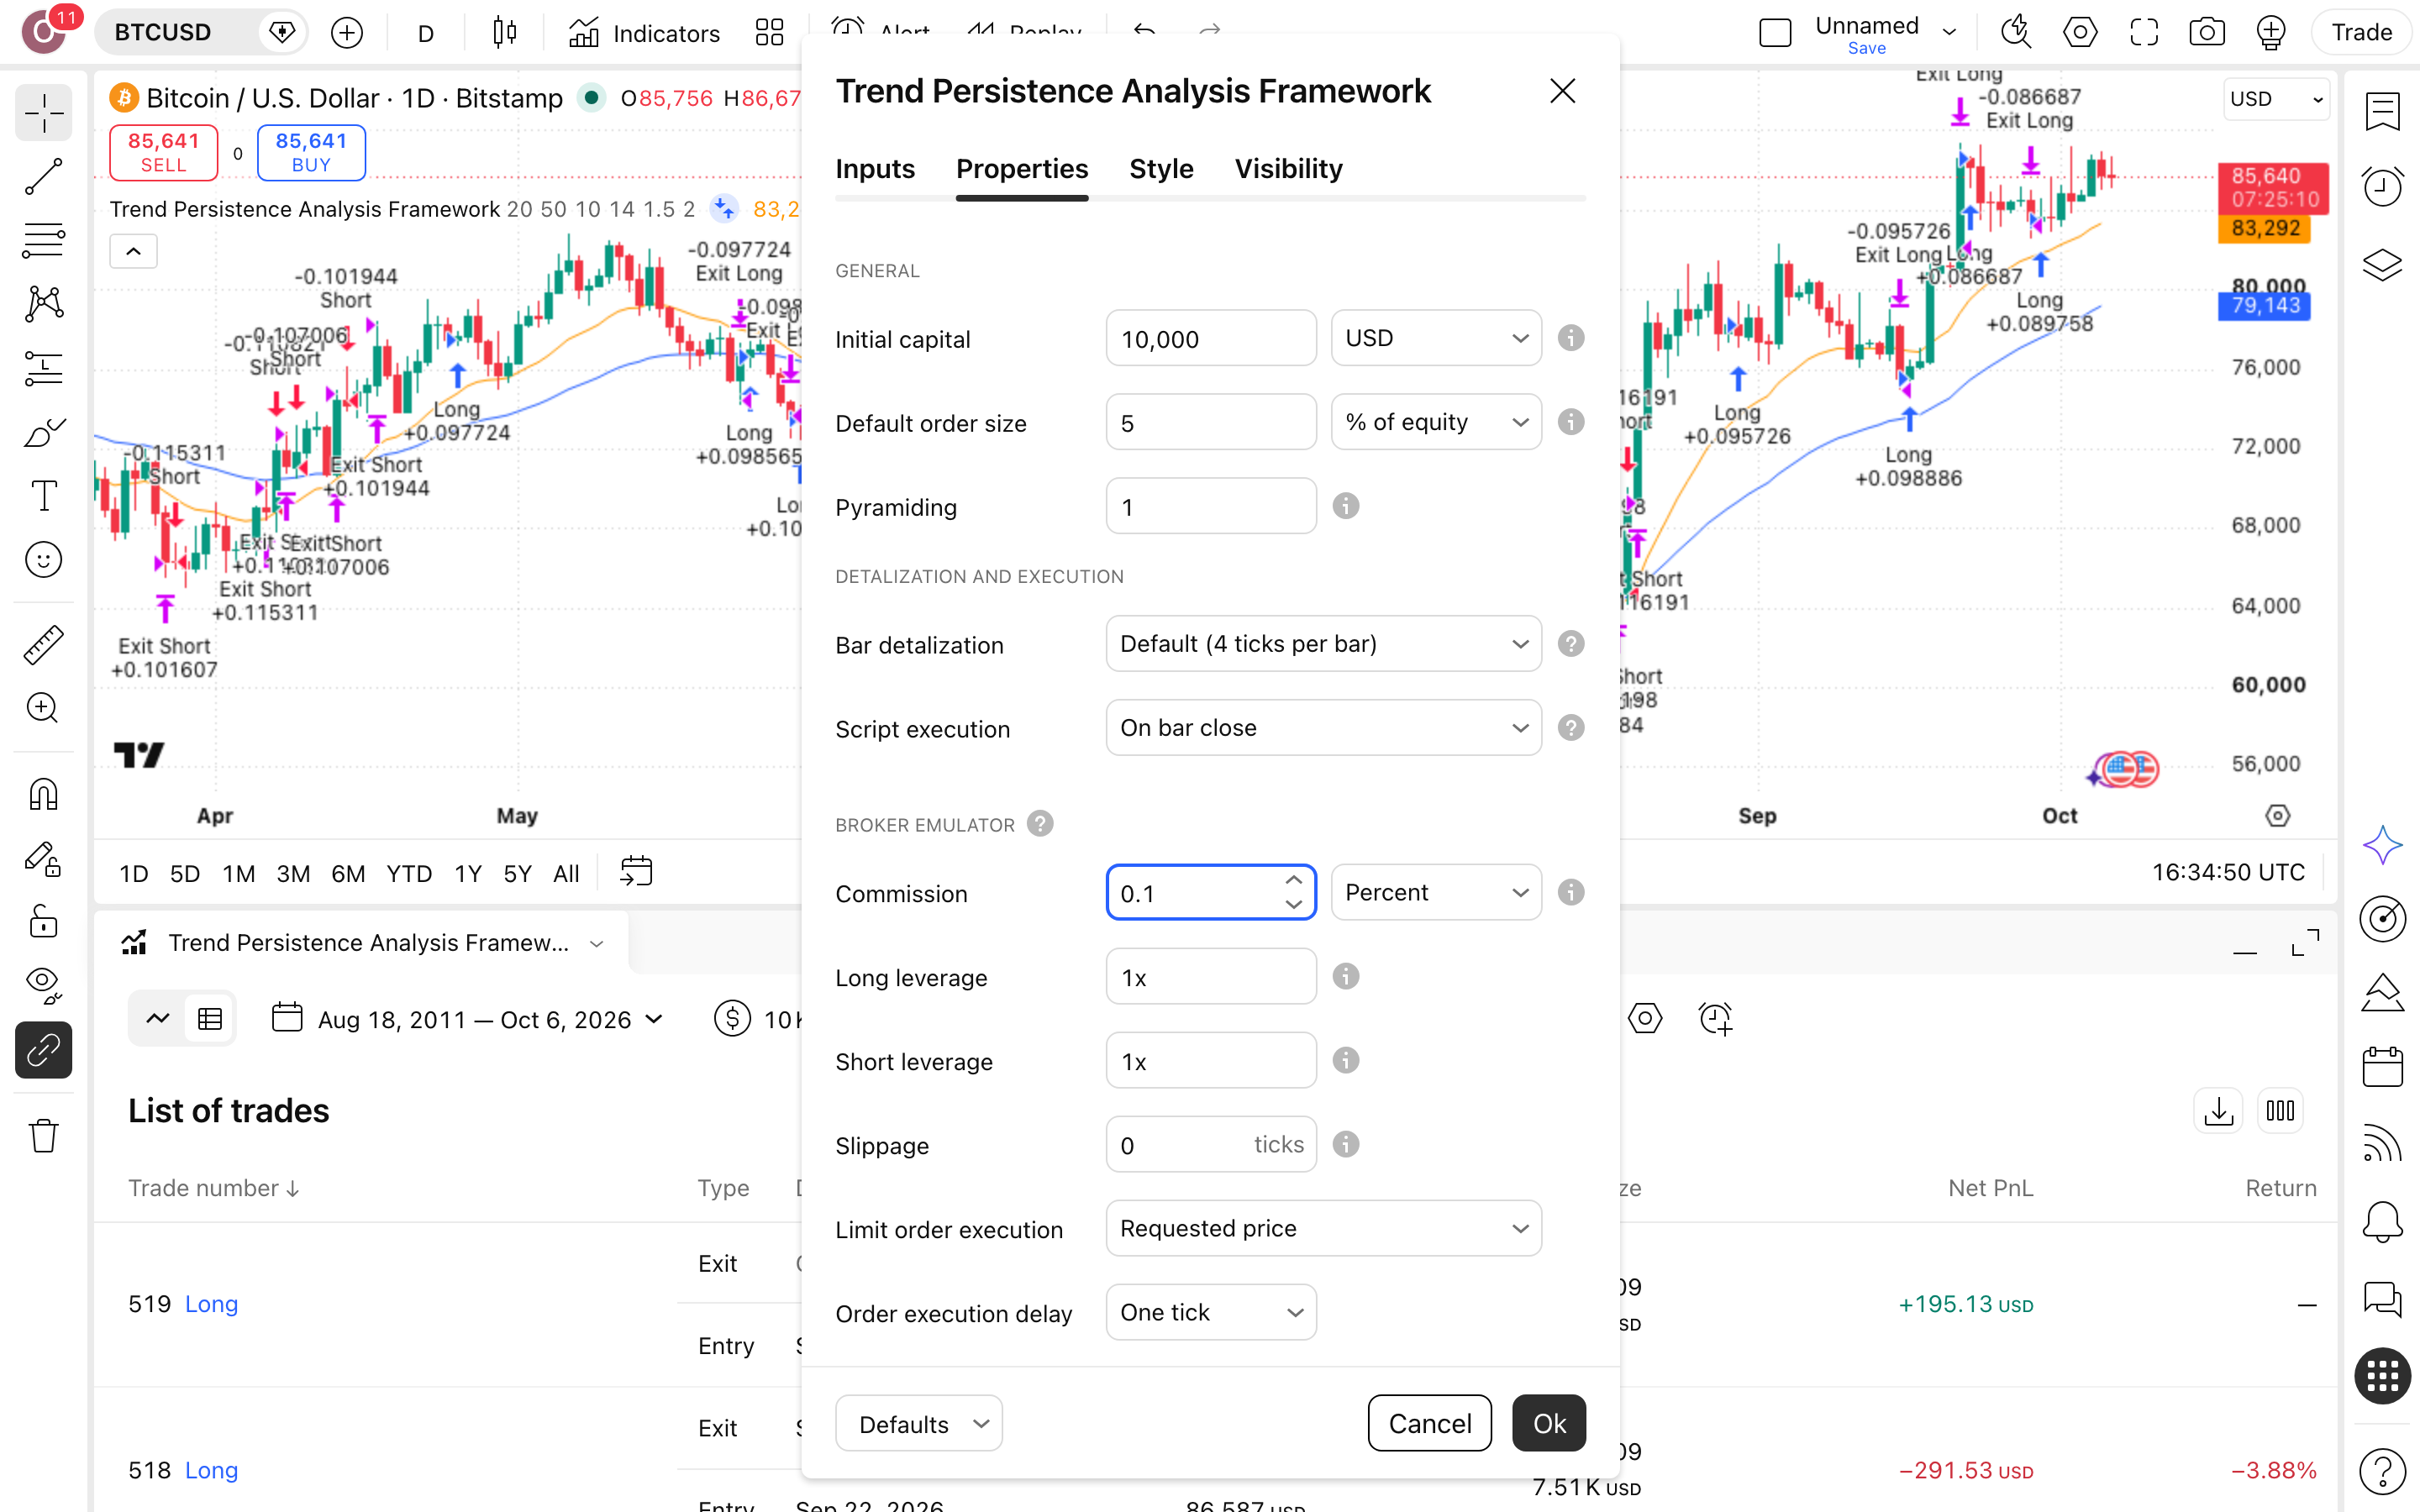
Task: Activate the zoom in tool
Action: [43, 709]
